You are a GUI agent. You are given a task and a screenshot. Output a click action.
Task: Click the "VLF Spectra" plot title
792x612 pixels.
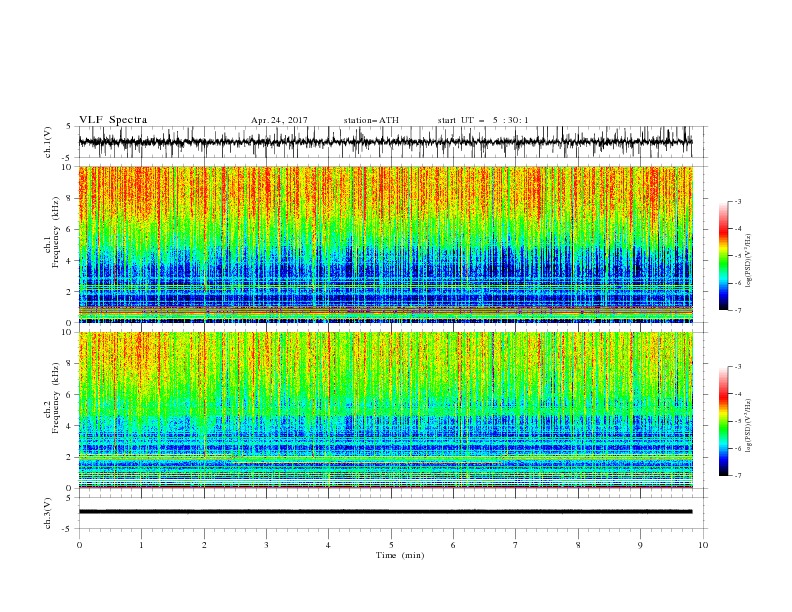click(x=113, y=120)
